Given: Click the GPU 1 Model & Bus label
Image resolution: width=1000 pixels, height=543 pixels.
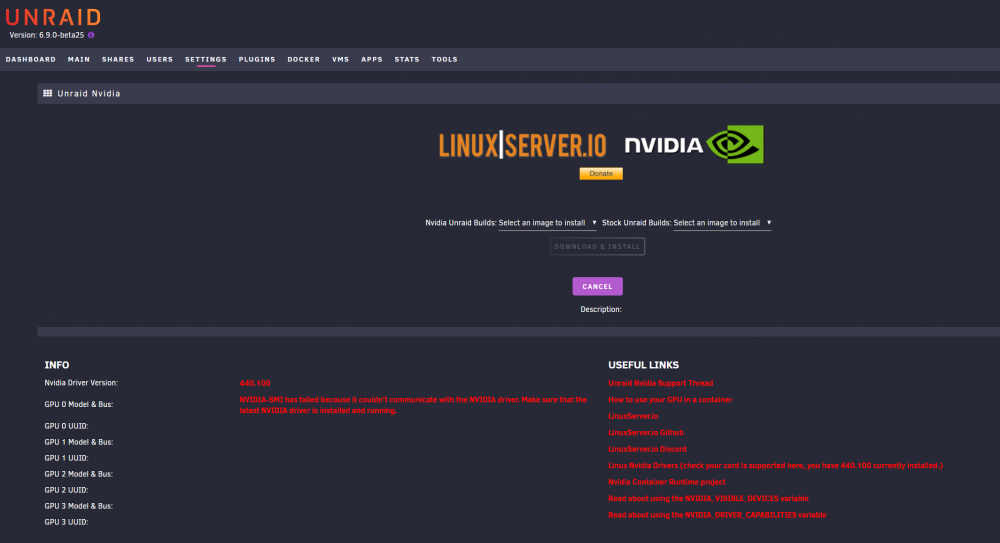Looking at the screenshot, I should coord(78,442).
